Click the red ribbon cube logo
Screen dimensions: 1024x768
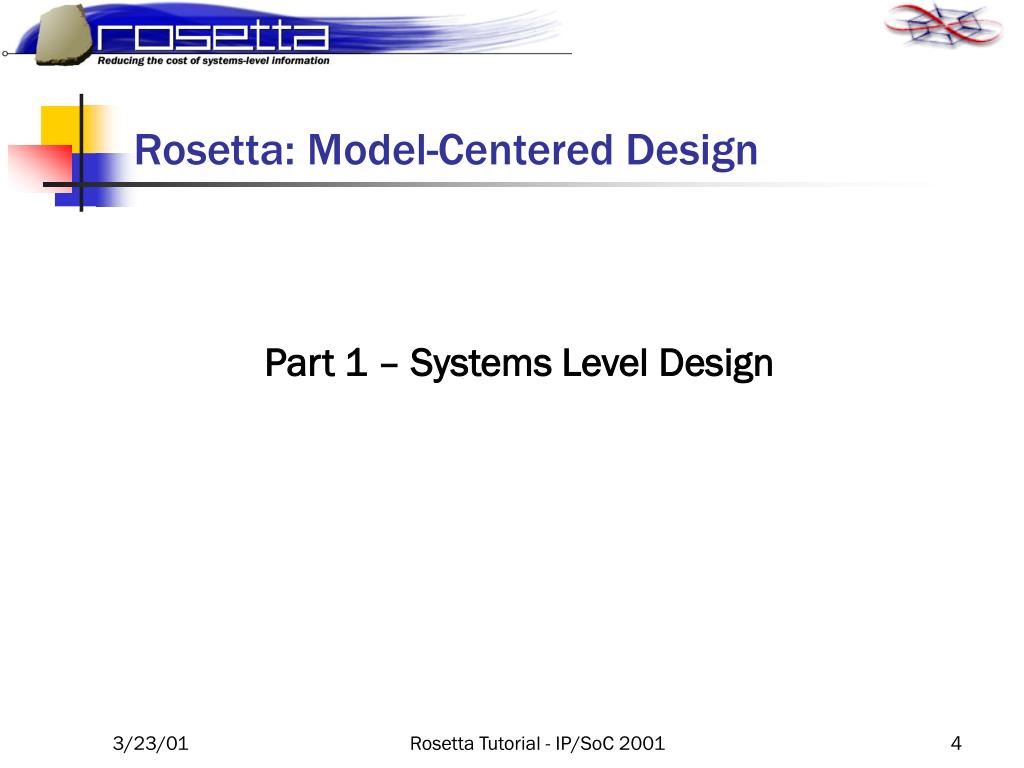(x=944, y=25)
